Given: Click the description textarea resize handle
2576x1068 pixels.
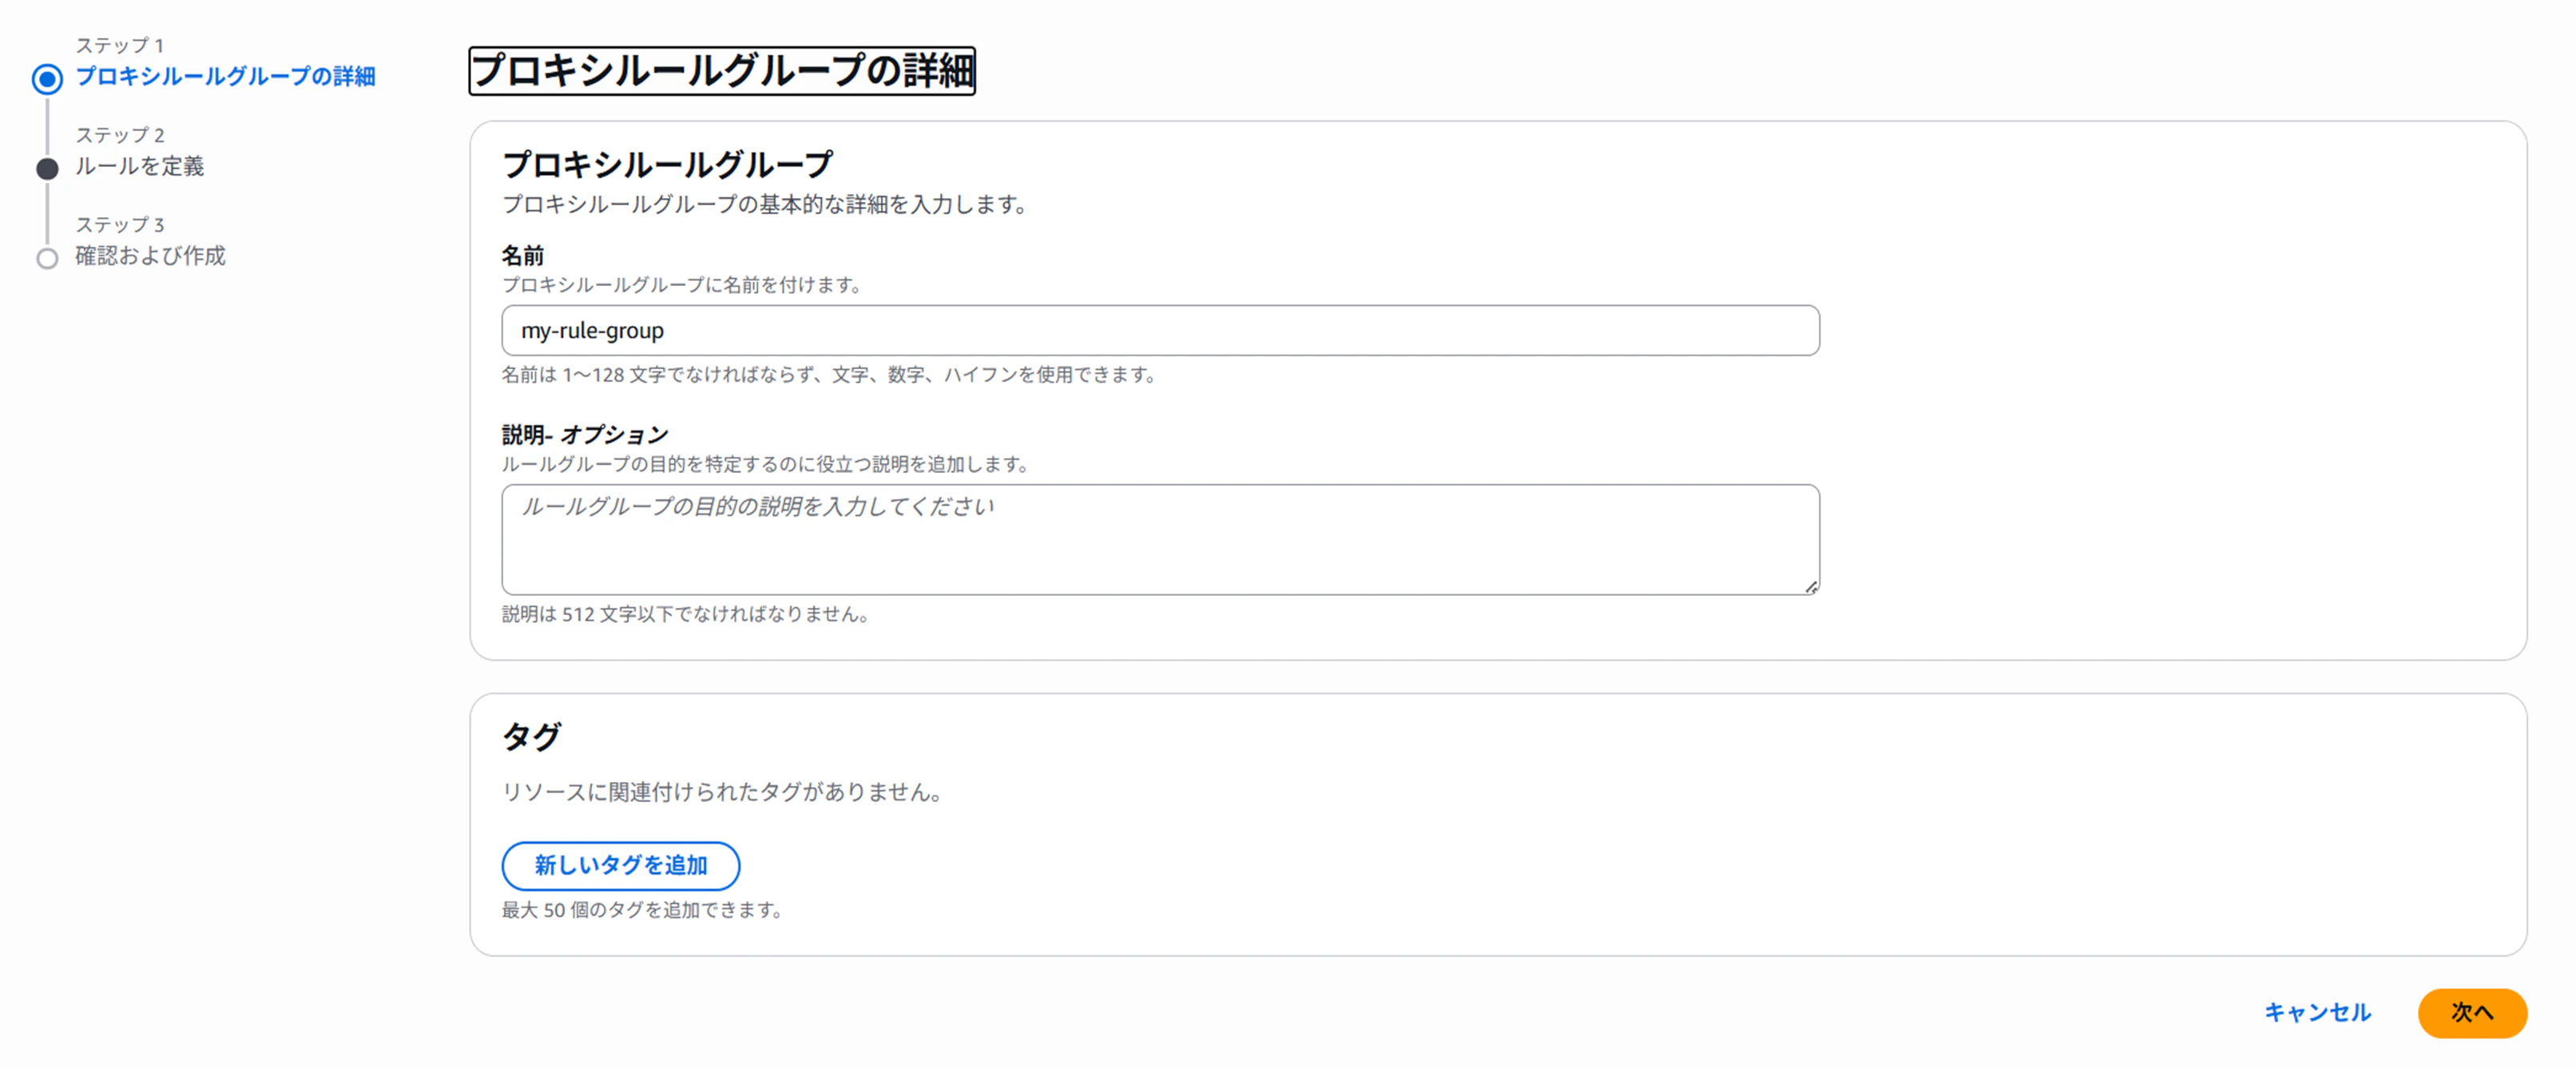Looking at the screenshot, I should click(1811, 587).
